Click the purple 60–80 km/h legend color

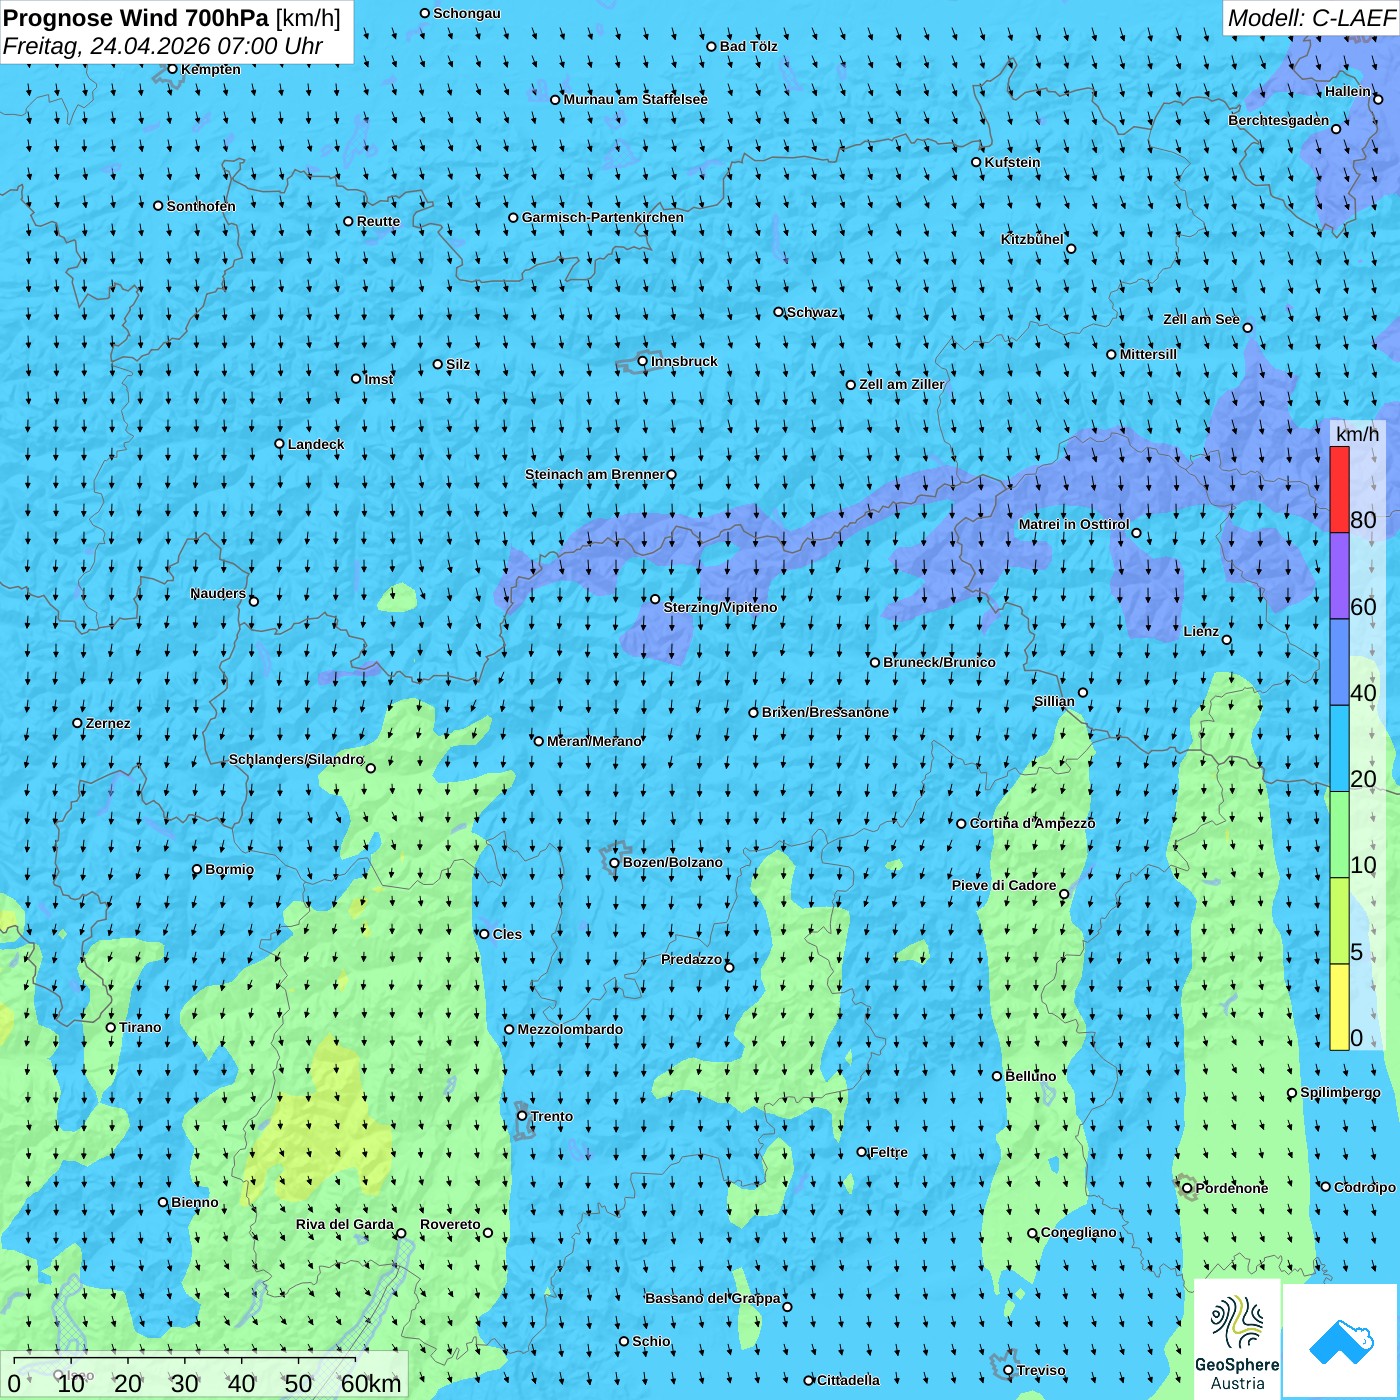pos(1339,576)
